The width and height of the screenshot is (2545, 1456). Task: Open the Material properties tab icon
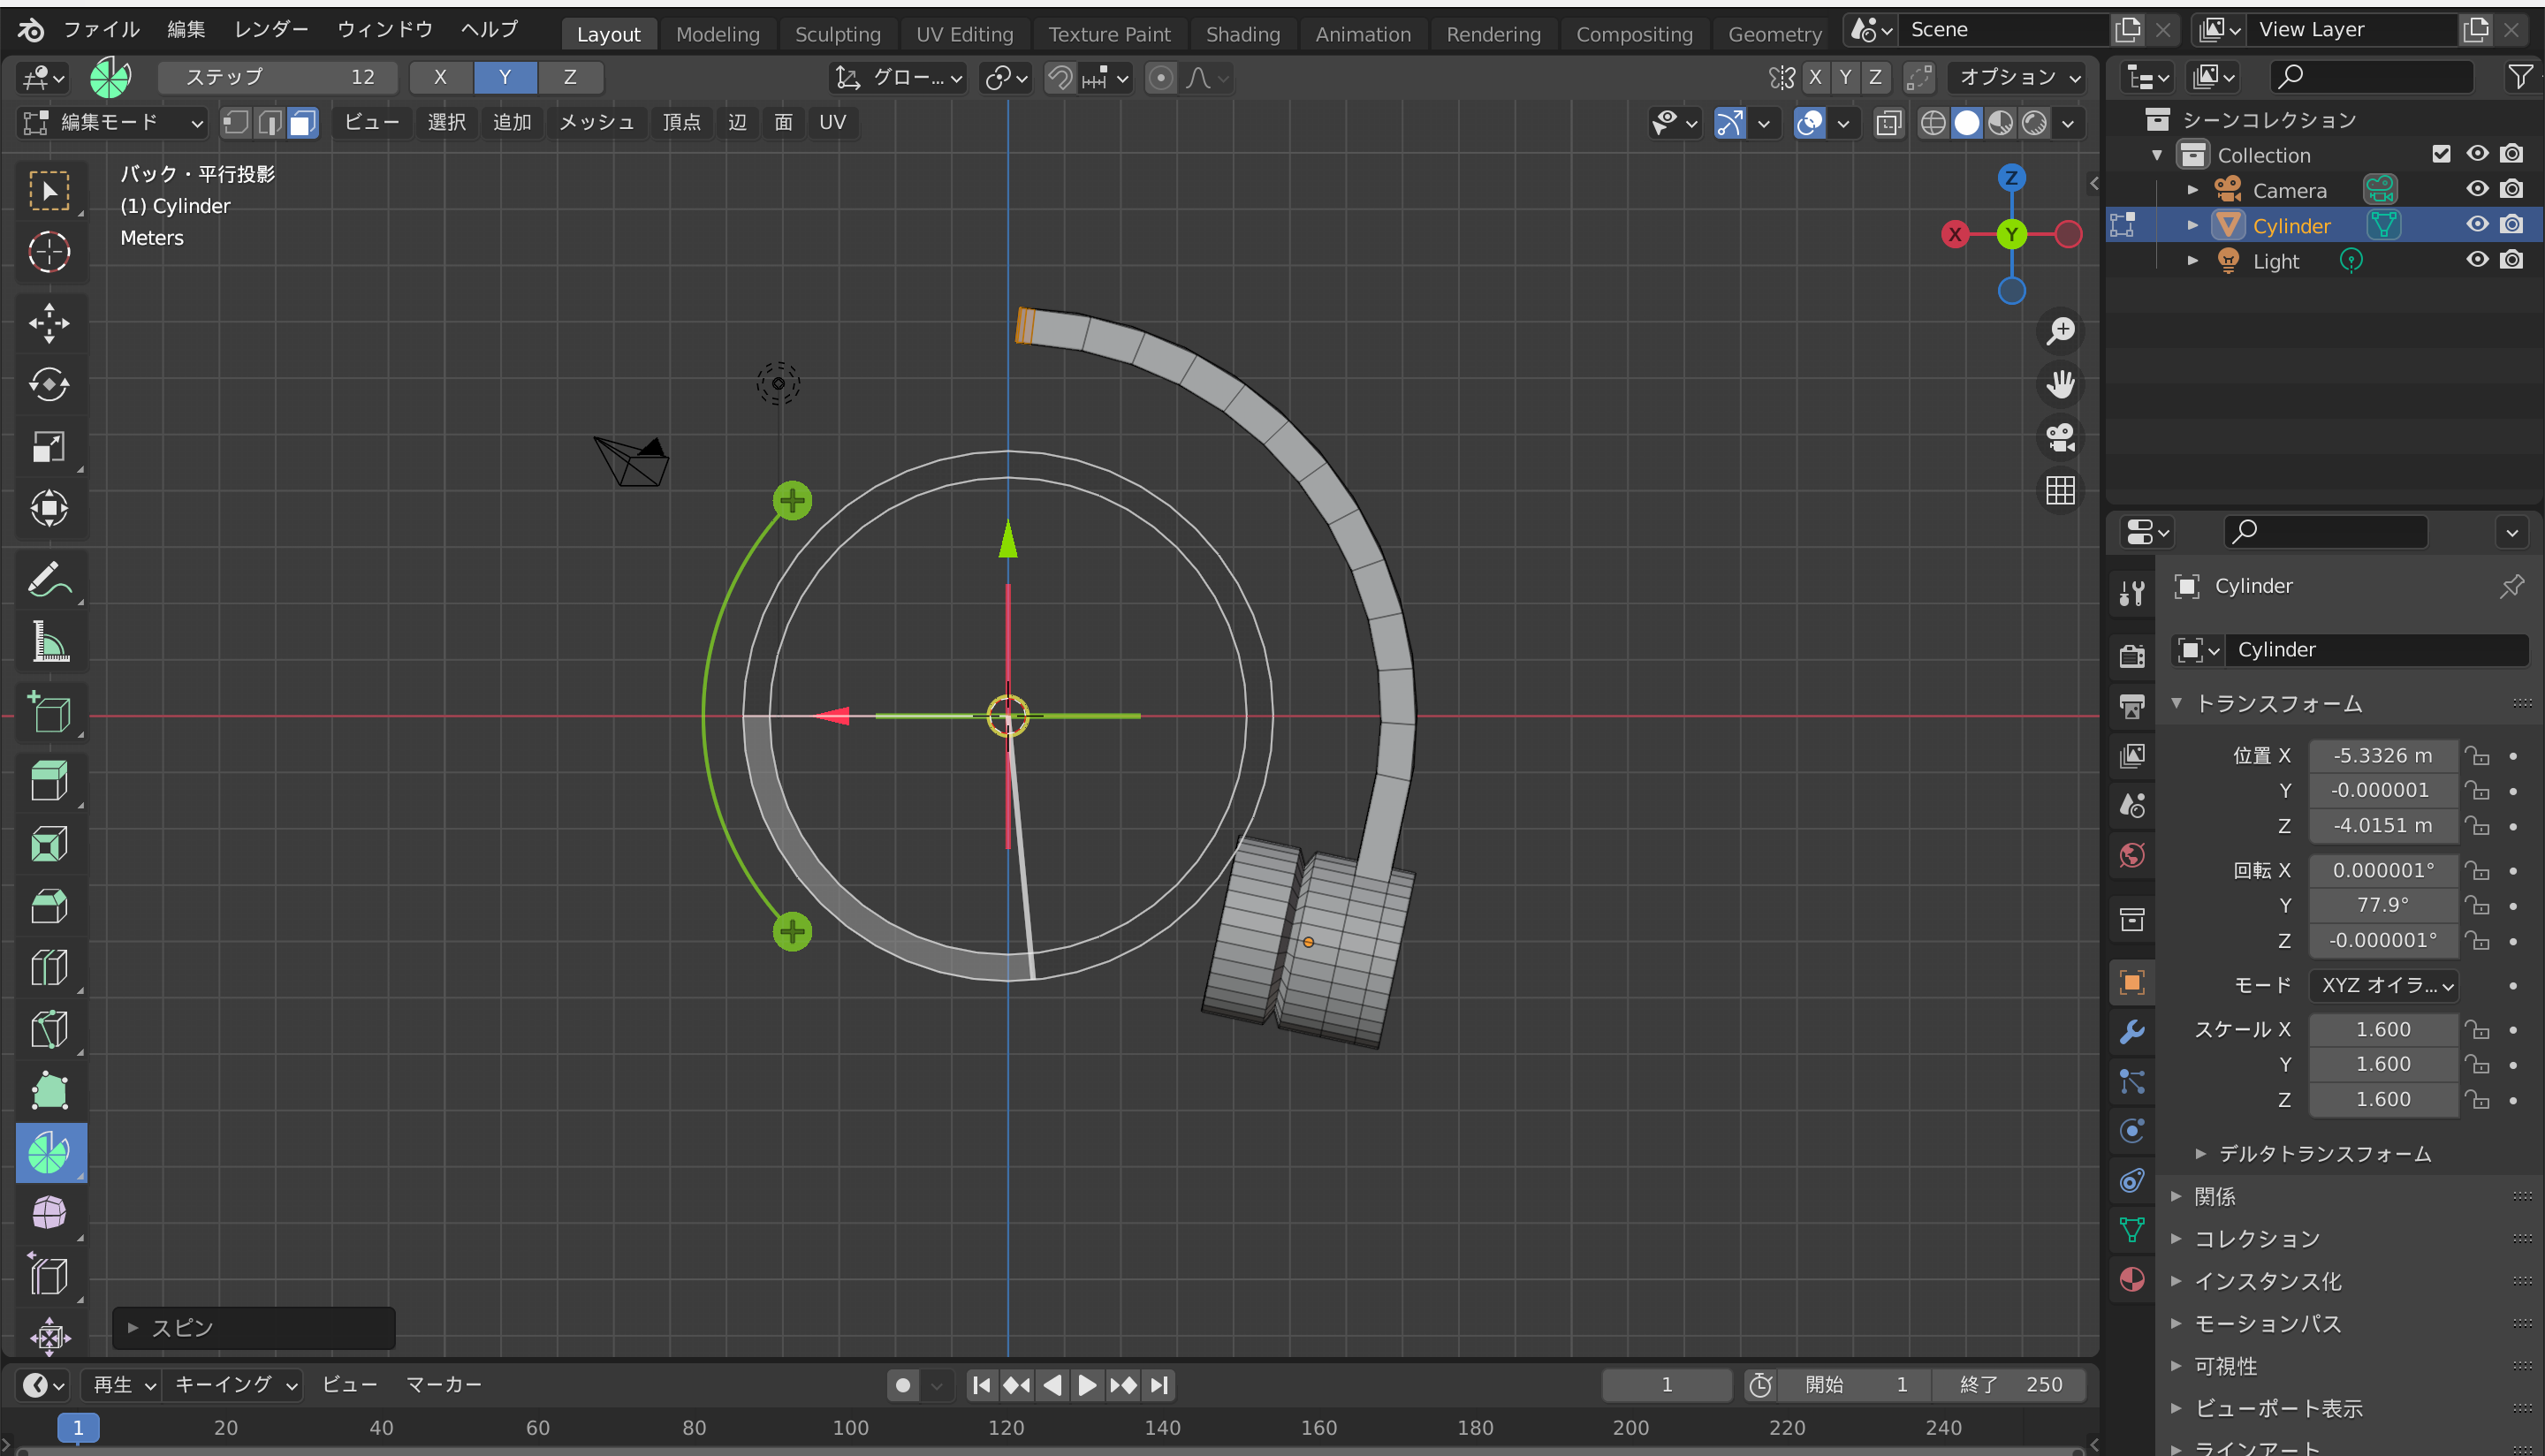pos(2132,1279)
